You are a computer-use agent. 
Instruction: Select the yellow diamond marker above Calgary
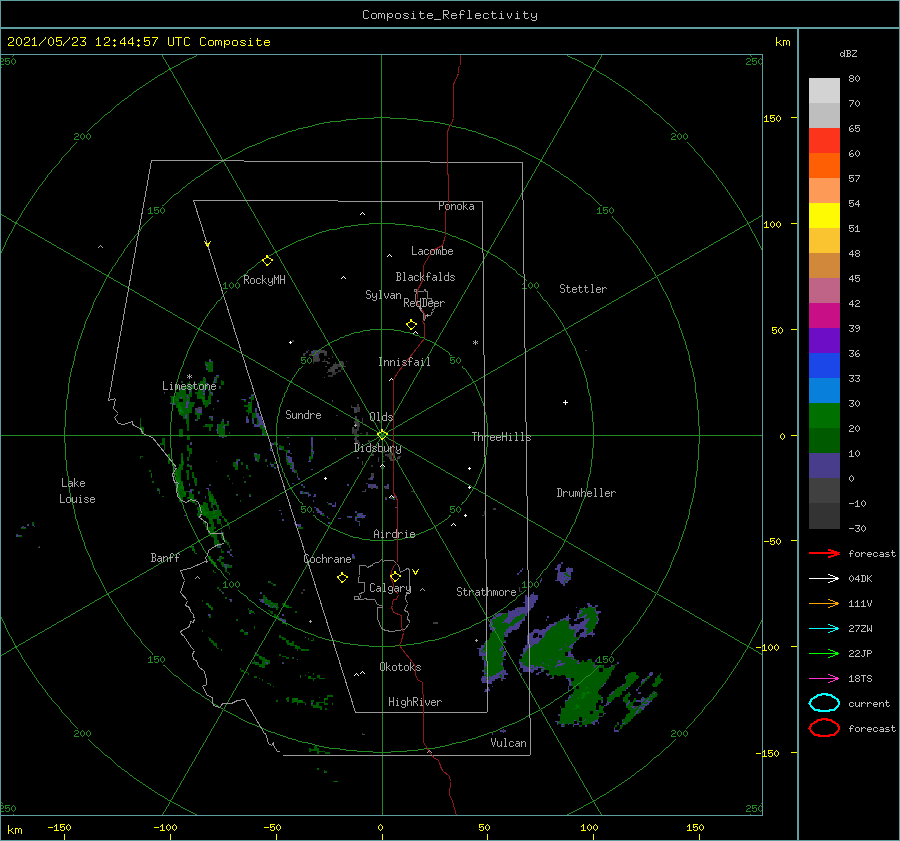coord(395,576)
